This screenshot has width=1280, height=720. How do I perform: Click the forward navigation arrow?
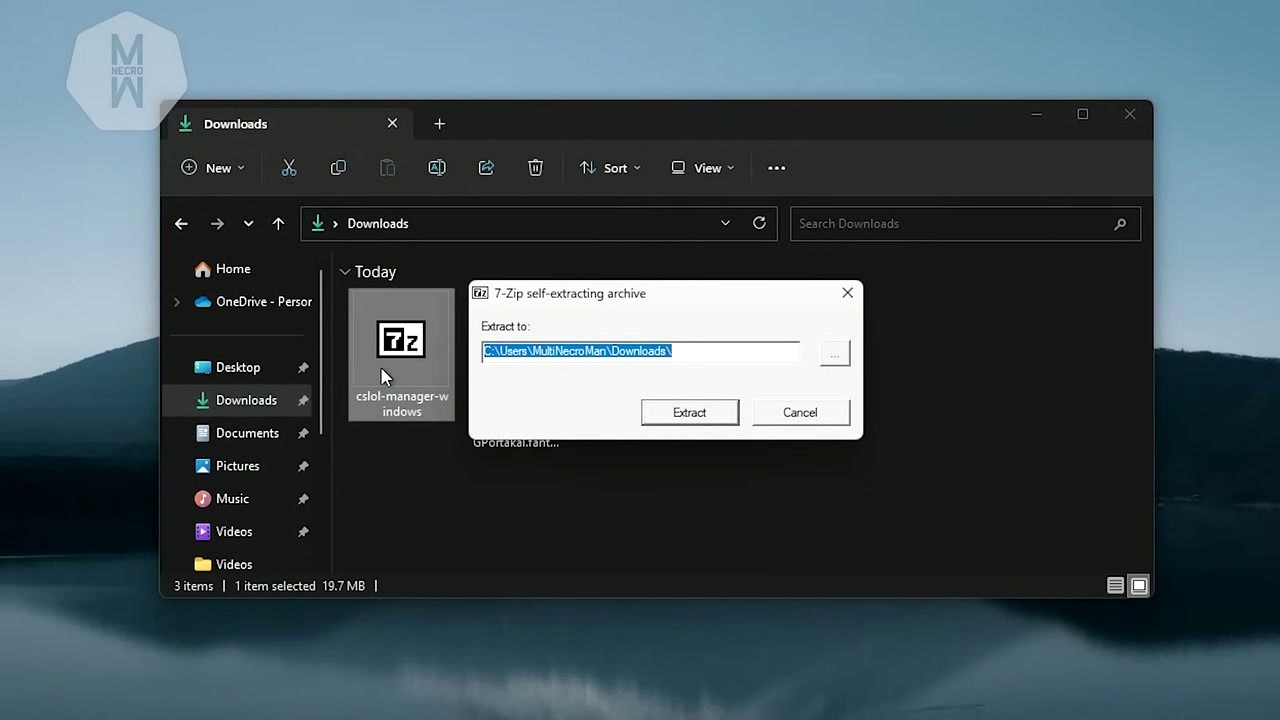(x=217, y=224)
